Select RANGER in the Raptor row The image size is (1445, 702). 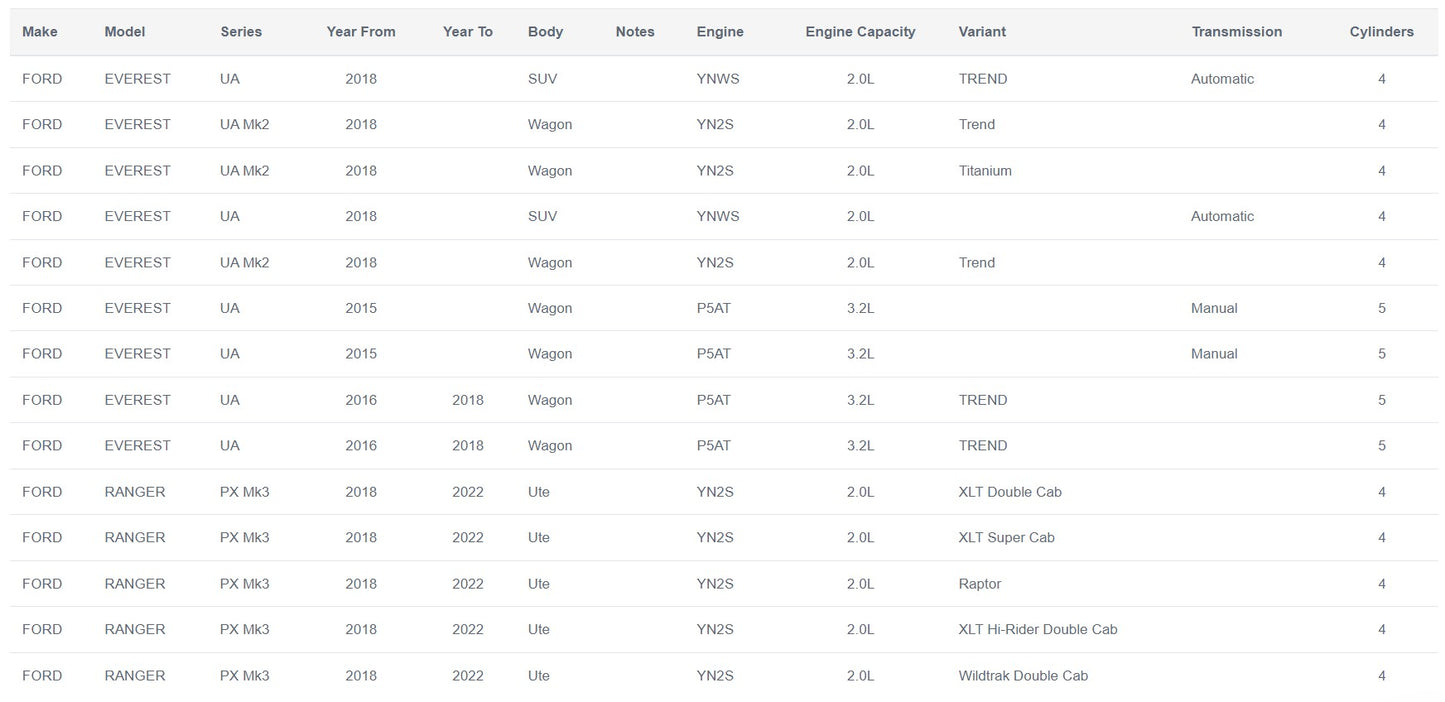click(x=135, y=584)
